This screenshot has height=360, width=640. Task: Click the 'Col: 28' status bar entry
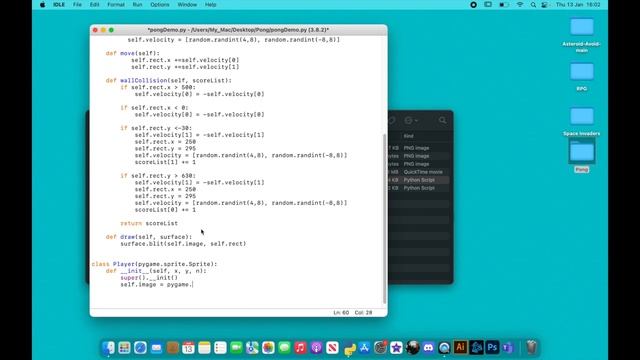pyautogui.click(x=363, y=313)
